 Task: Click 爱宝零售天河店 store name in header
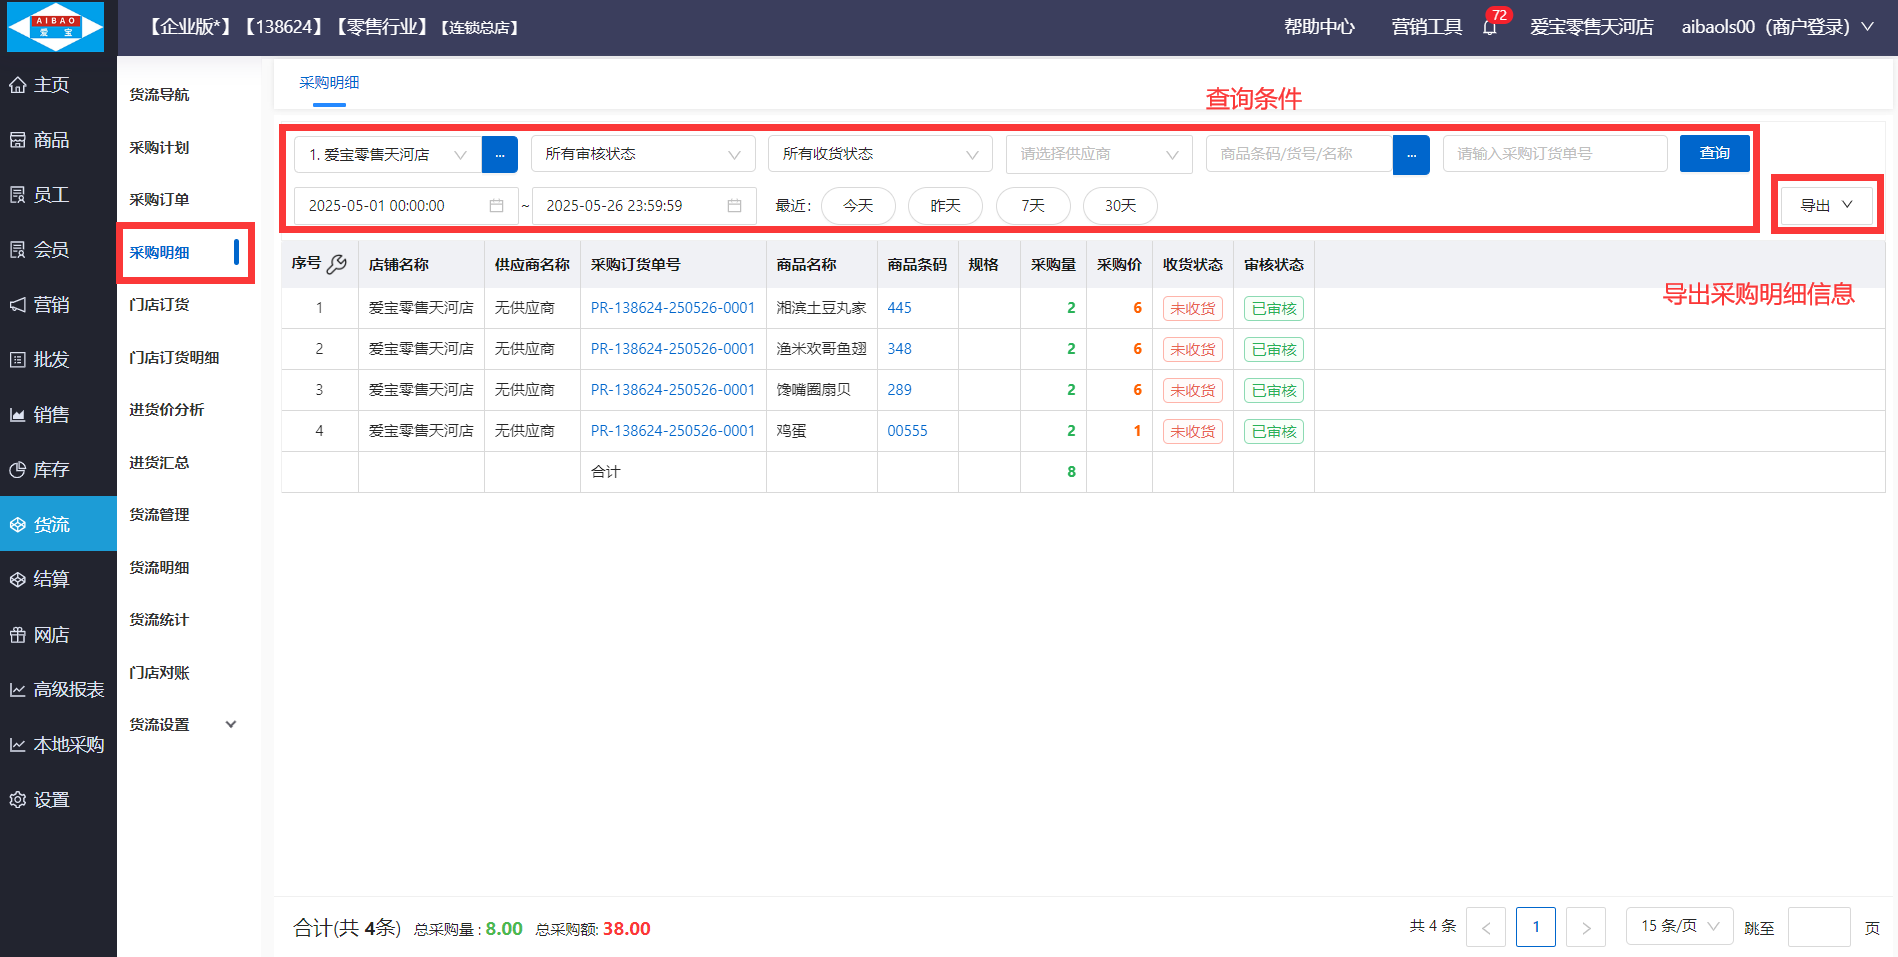coord(1591,27)
